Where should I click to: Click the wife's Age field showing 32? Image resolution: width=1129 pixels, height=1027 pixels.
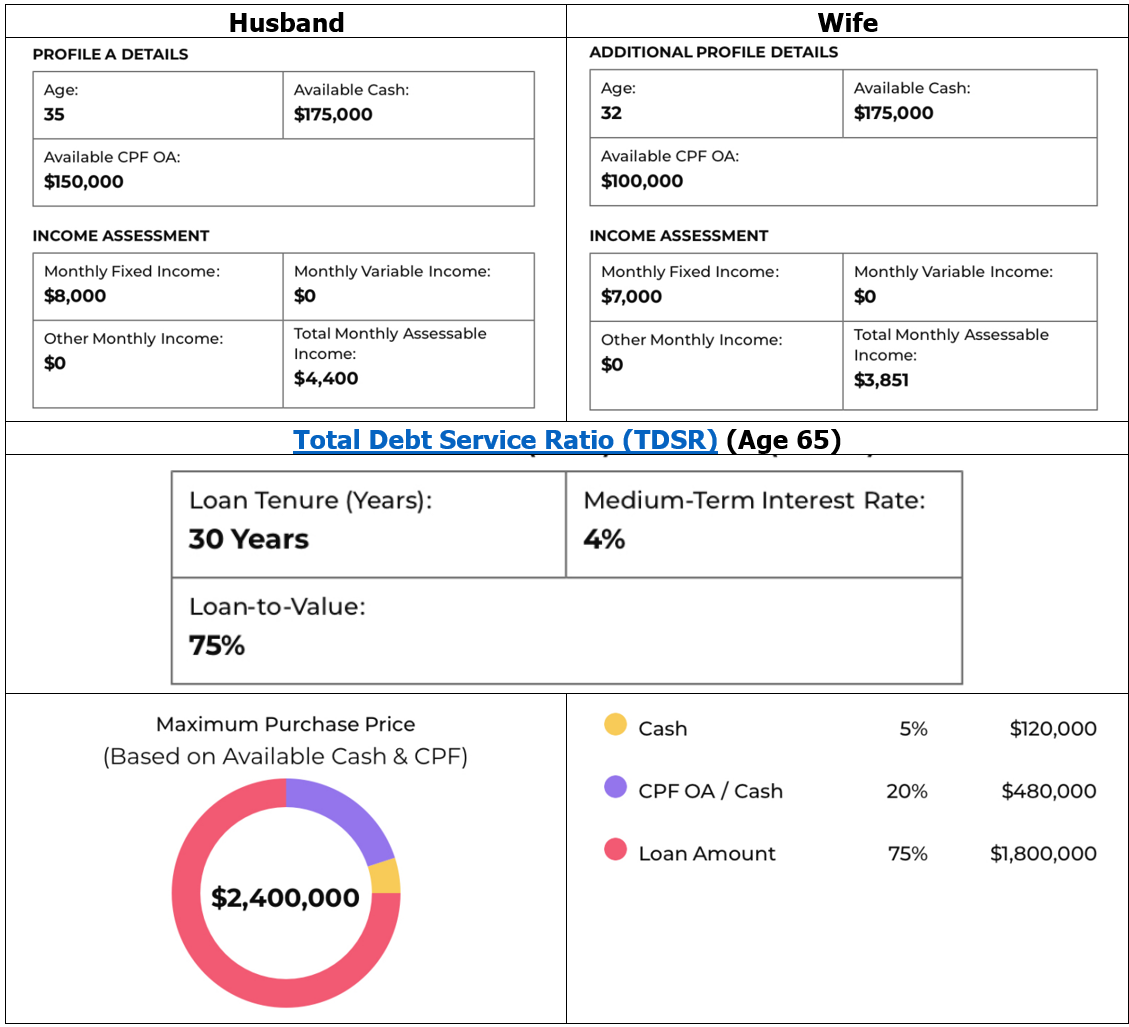coord(716,103)
